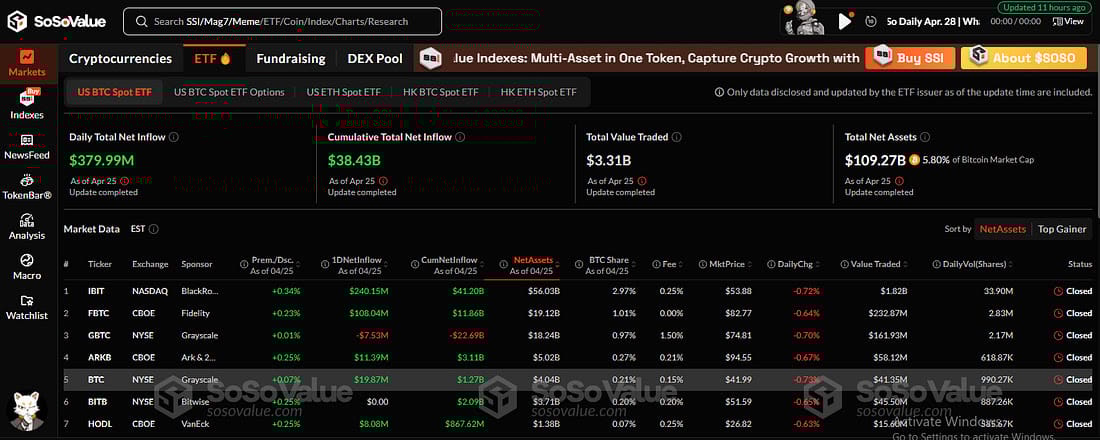Focus the SSI/Mag7/Meme search box
This screenshot has width=1100, height=440.
[282, 22]
